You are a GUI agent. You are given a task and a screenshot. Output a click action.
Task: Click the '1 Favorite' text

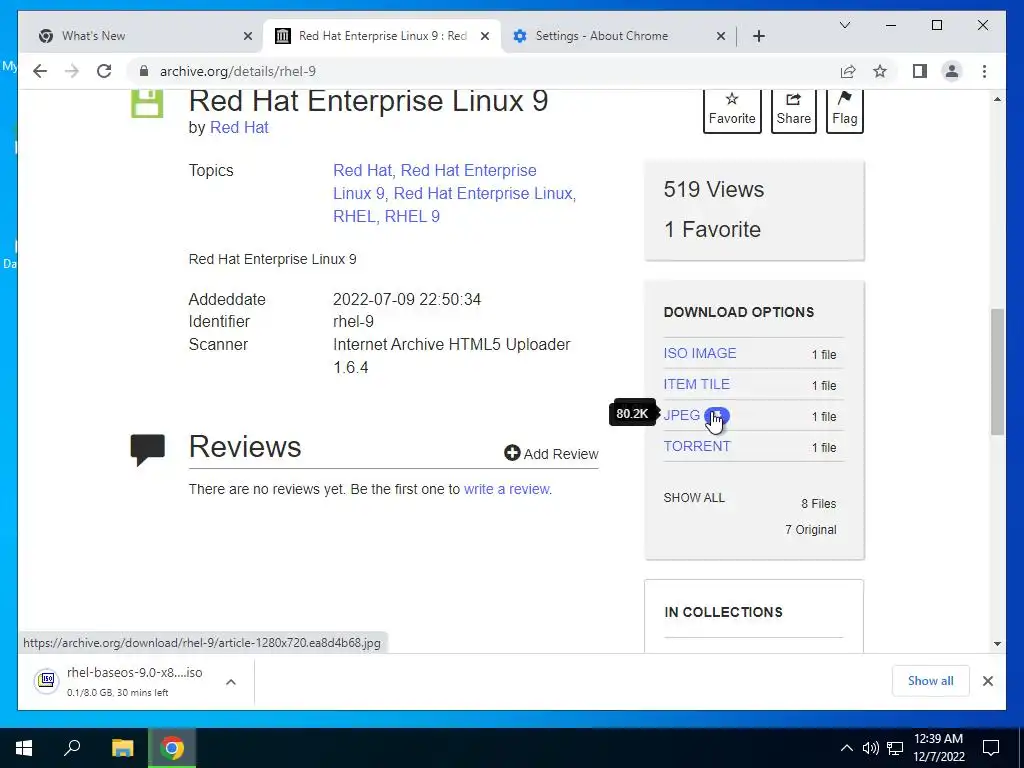[x=712, y=229]
